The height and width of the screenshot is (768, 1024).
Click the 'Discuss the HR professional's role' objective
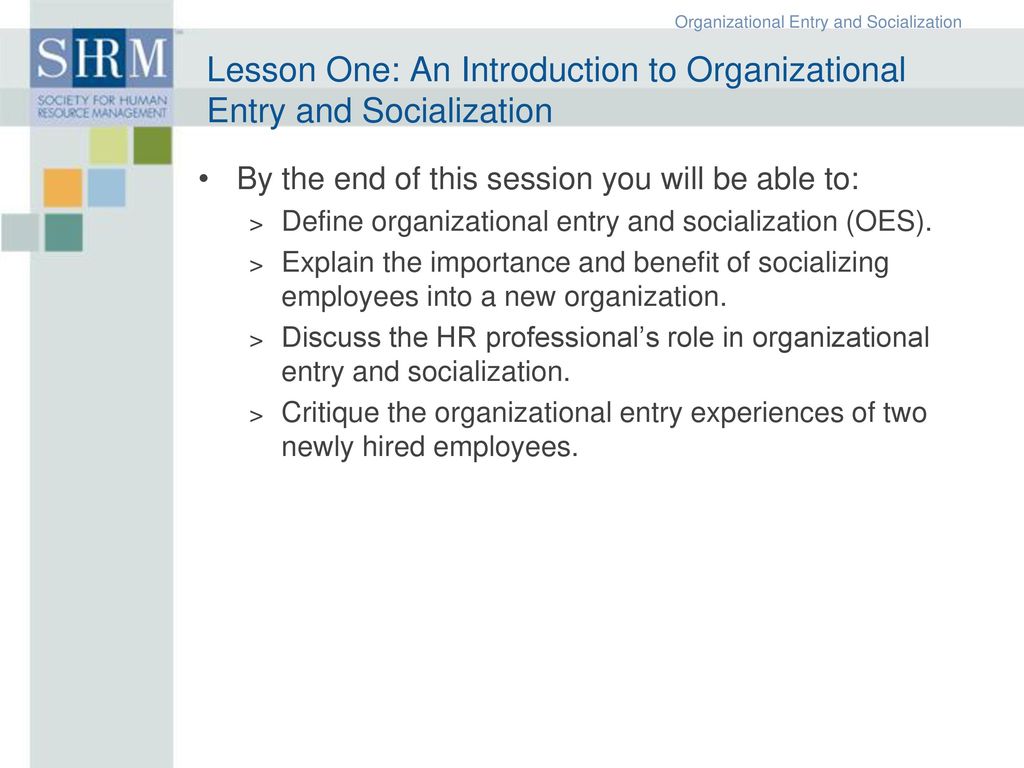(x=605, y=355)
